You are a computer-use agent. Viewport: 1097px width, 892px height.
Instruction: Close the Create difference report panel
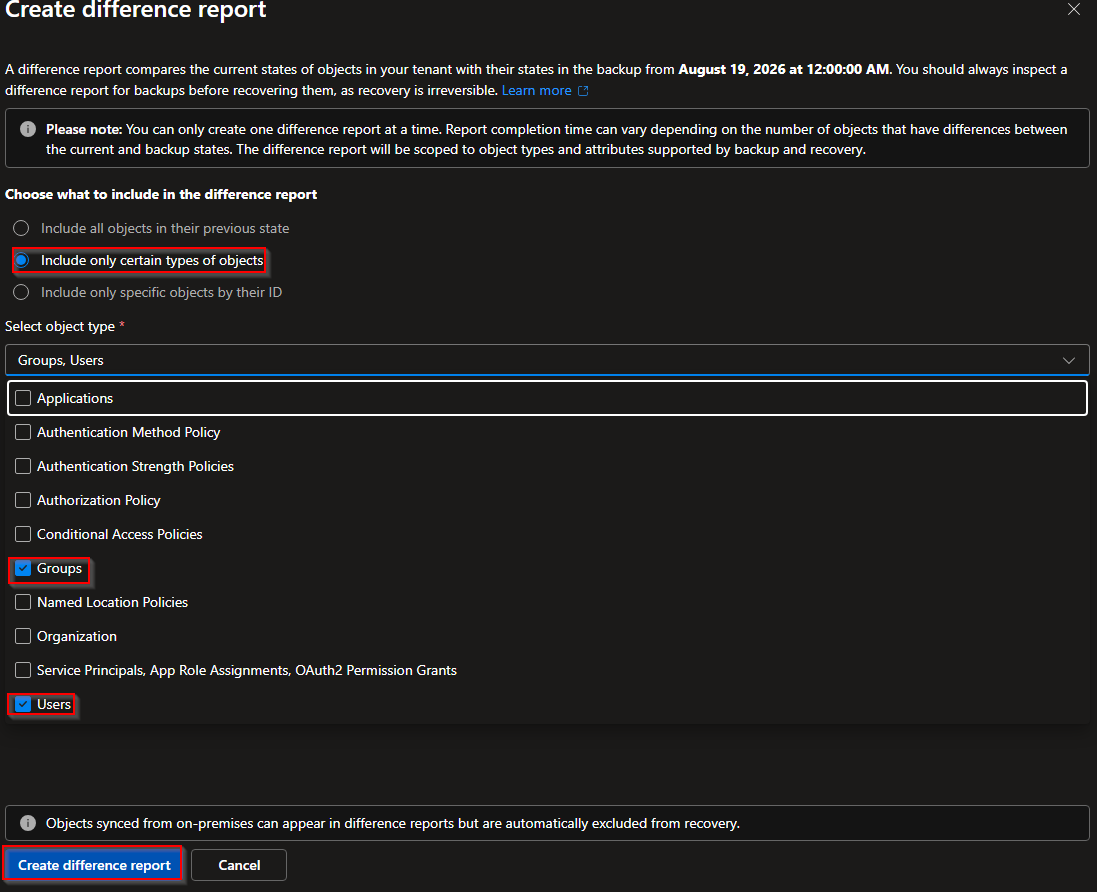[1073, 9]
